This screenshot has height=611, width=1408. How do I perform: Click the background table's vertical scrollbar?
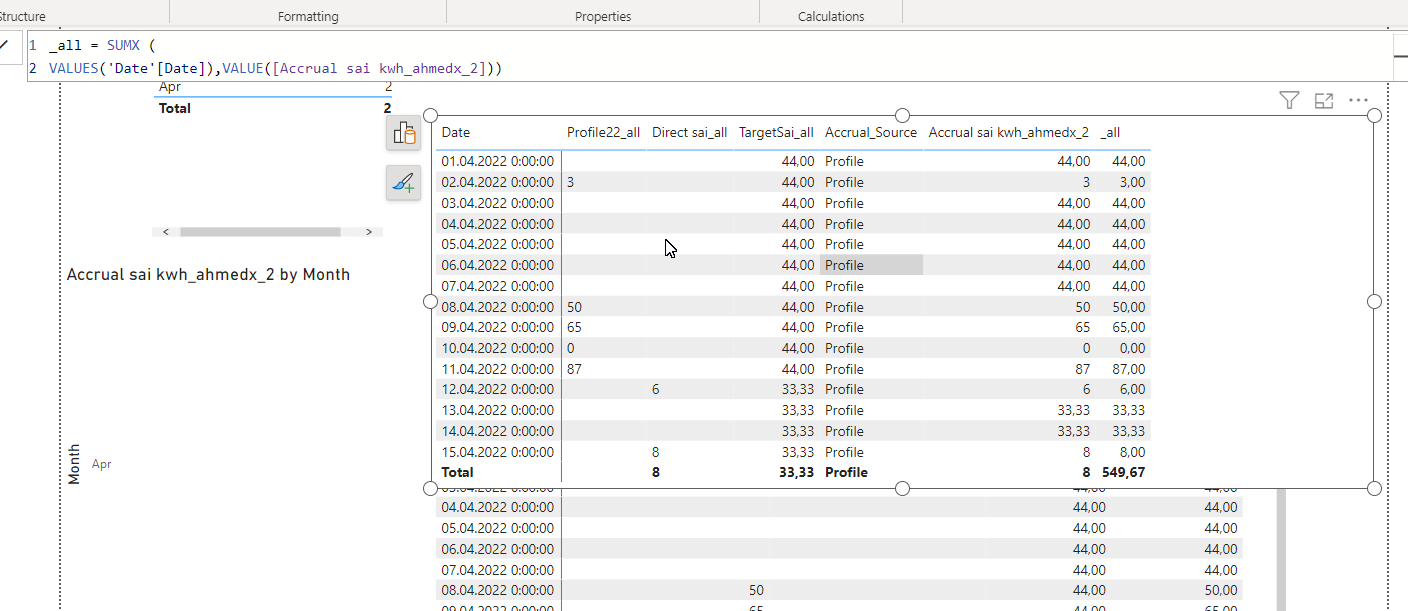pyautogui.click(x=1280, y=550)
